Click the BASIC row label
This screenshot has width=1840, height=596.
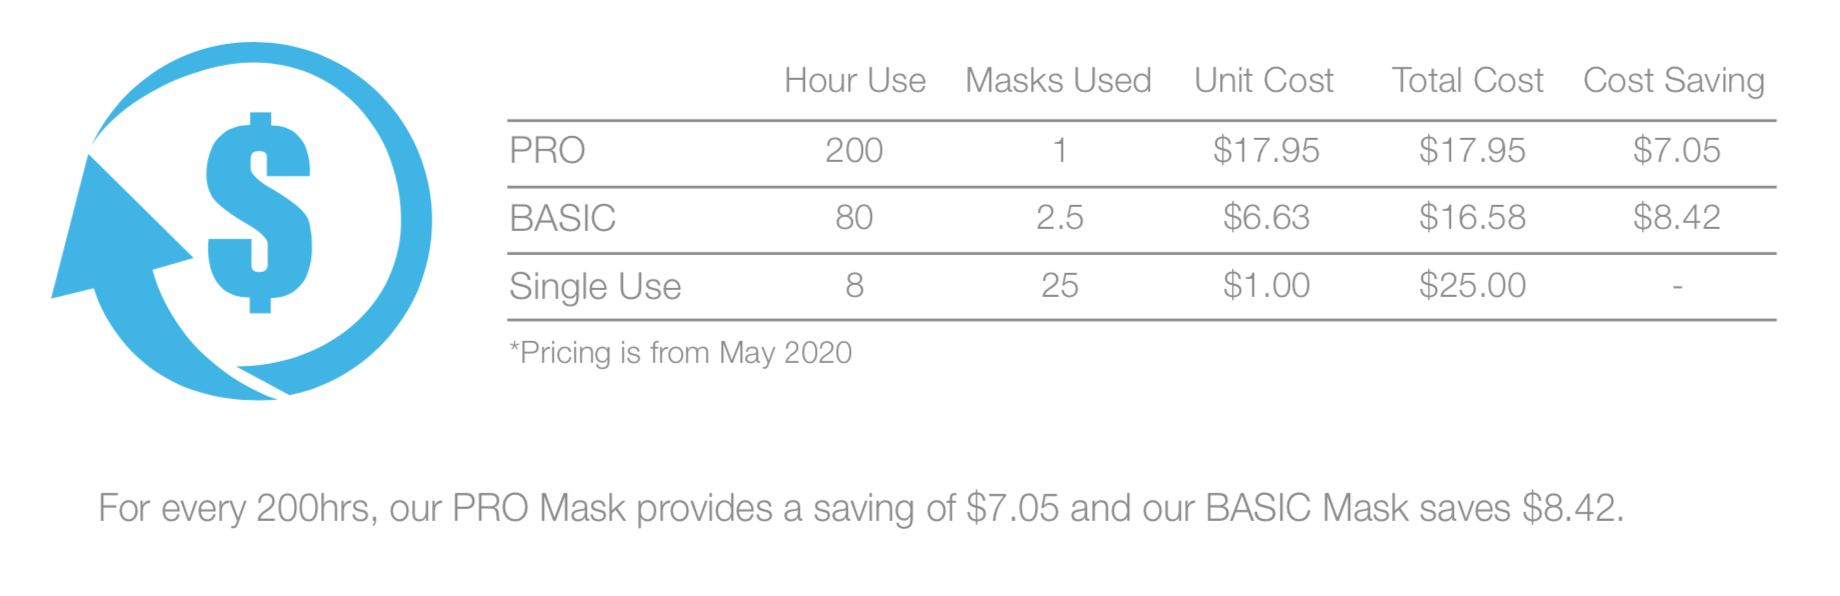pyautogui.click(x=562, y=218)
